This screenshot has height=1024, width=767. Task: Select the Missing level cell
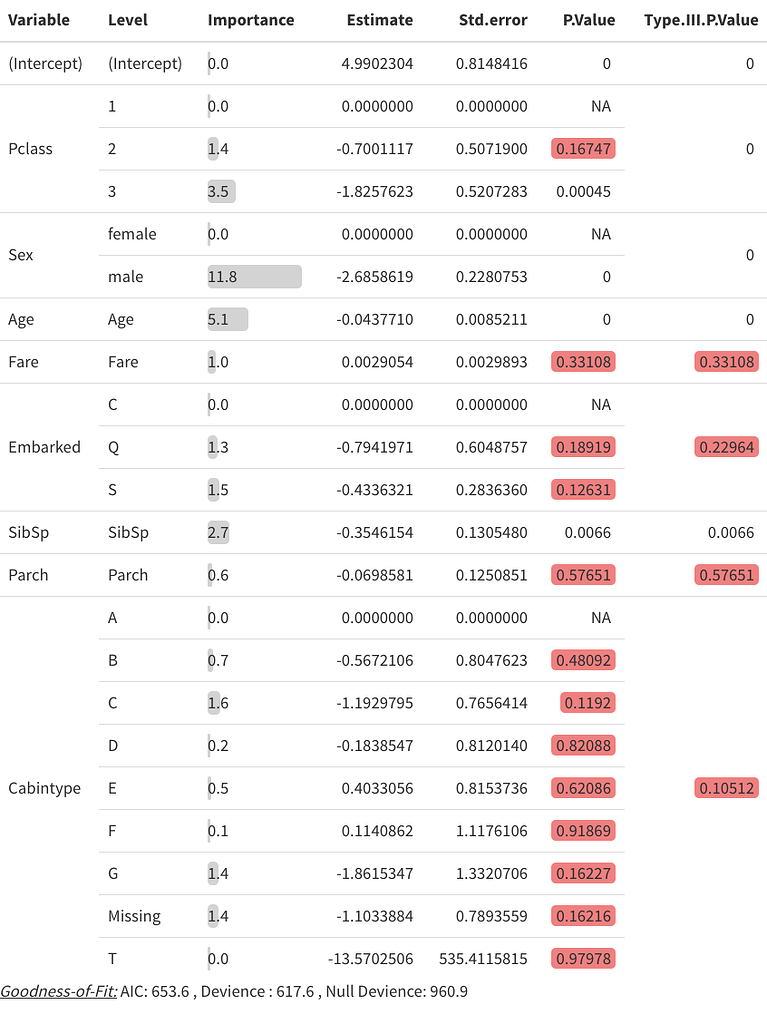pyautogui.click(x=134, y=916)
